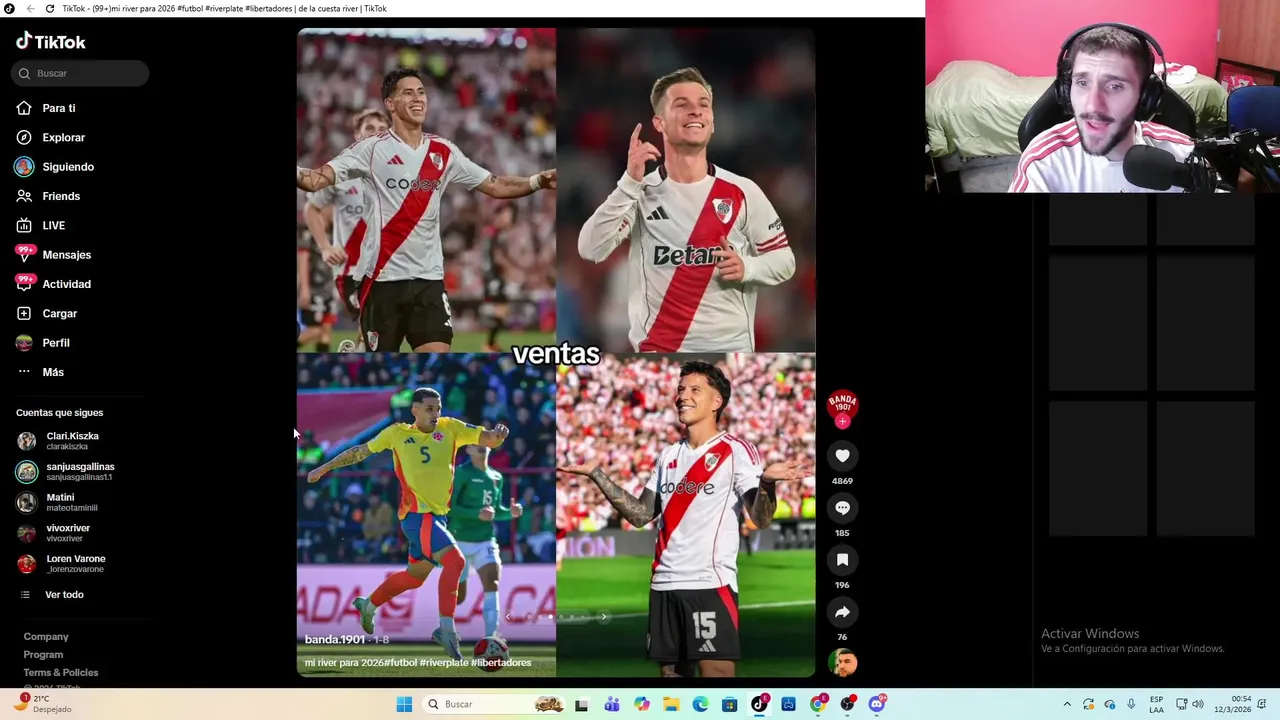The width and height of the screenshot is (1280, 720).
Task: Click the Cuentas que sigues heading
Action: 59,412
